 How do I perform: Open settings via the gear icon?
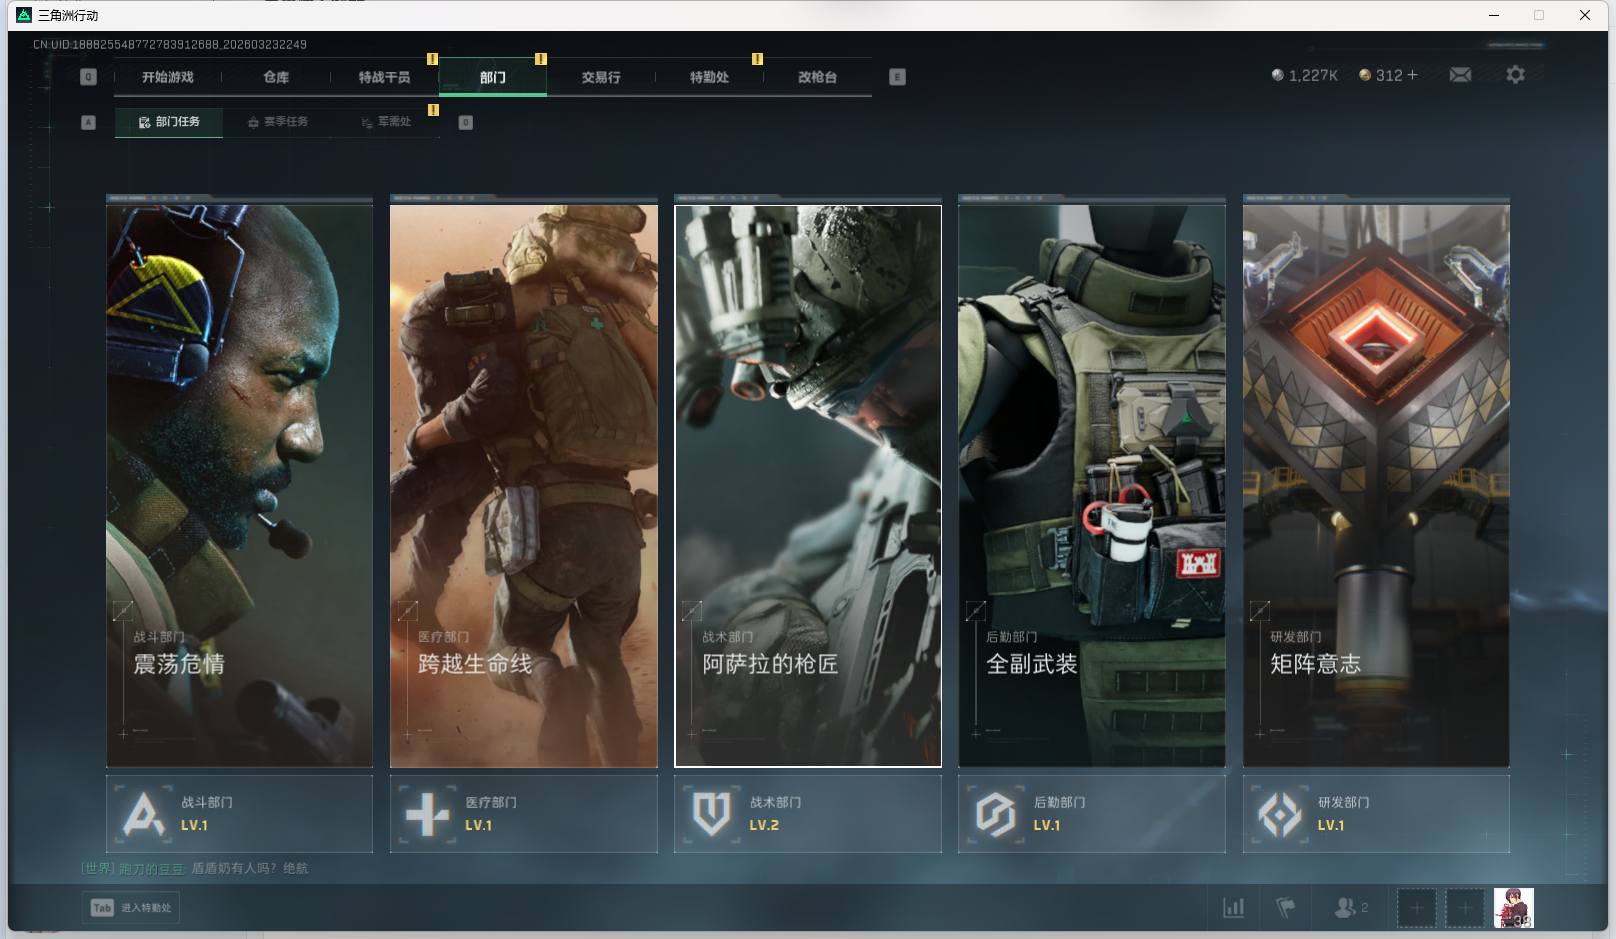1515,75
